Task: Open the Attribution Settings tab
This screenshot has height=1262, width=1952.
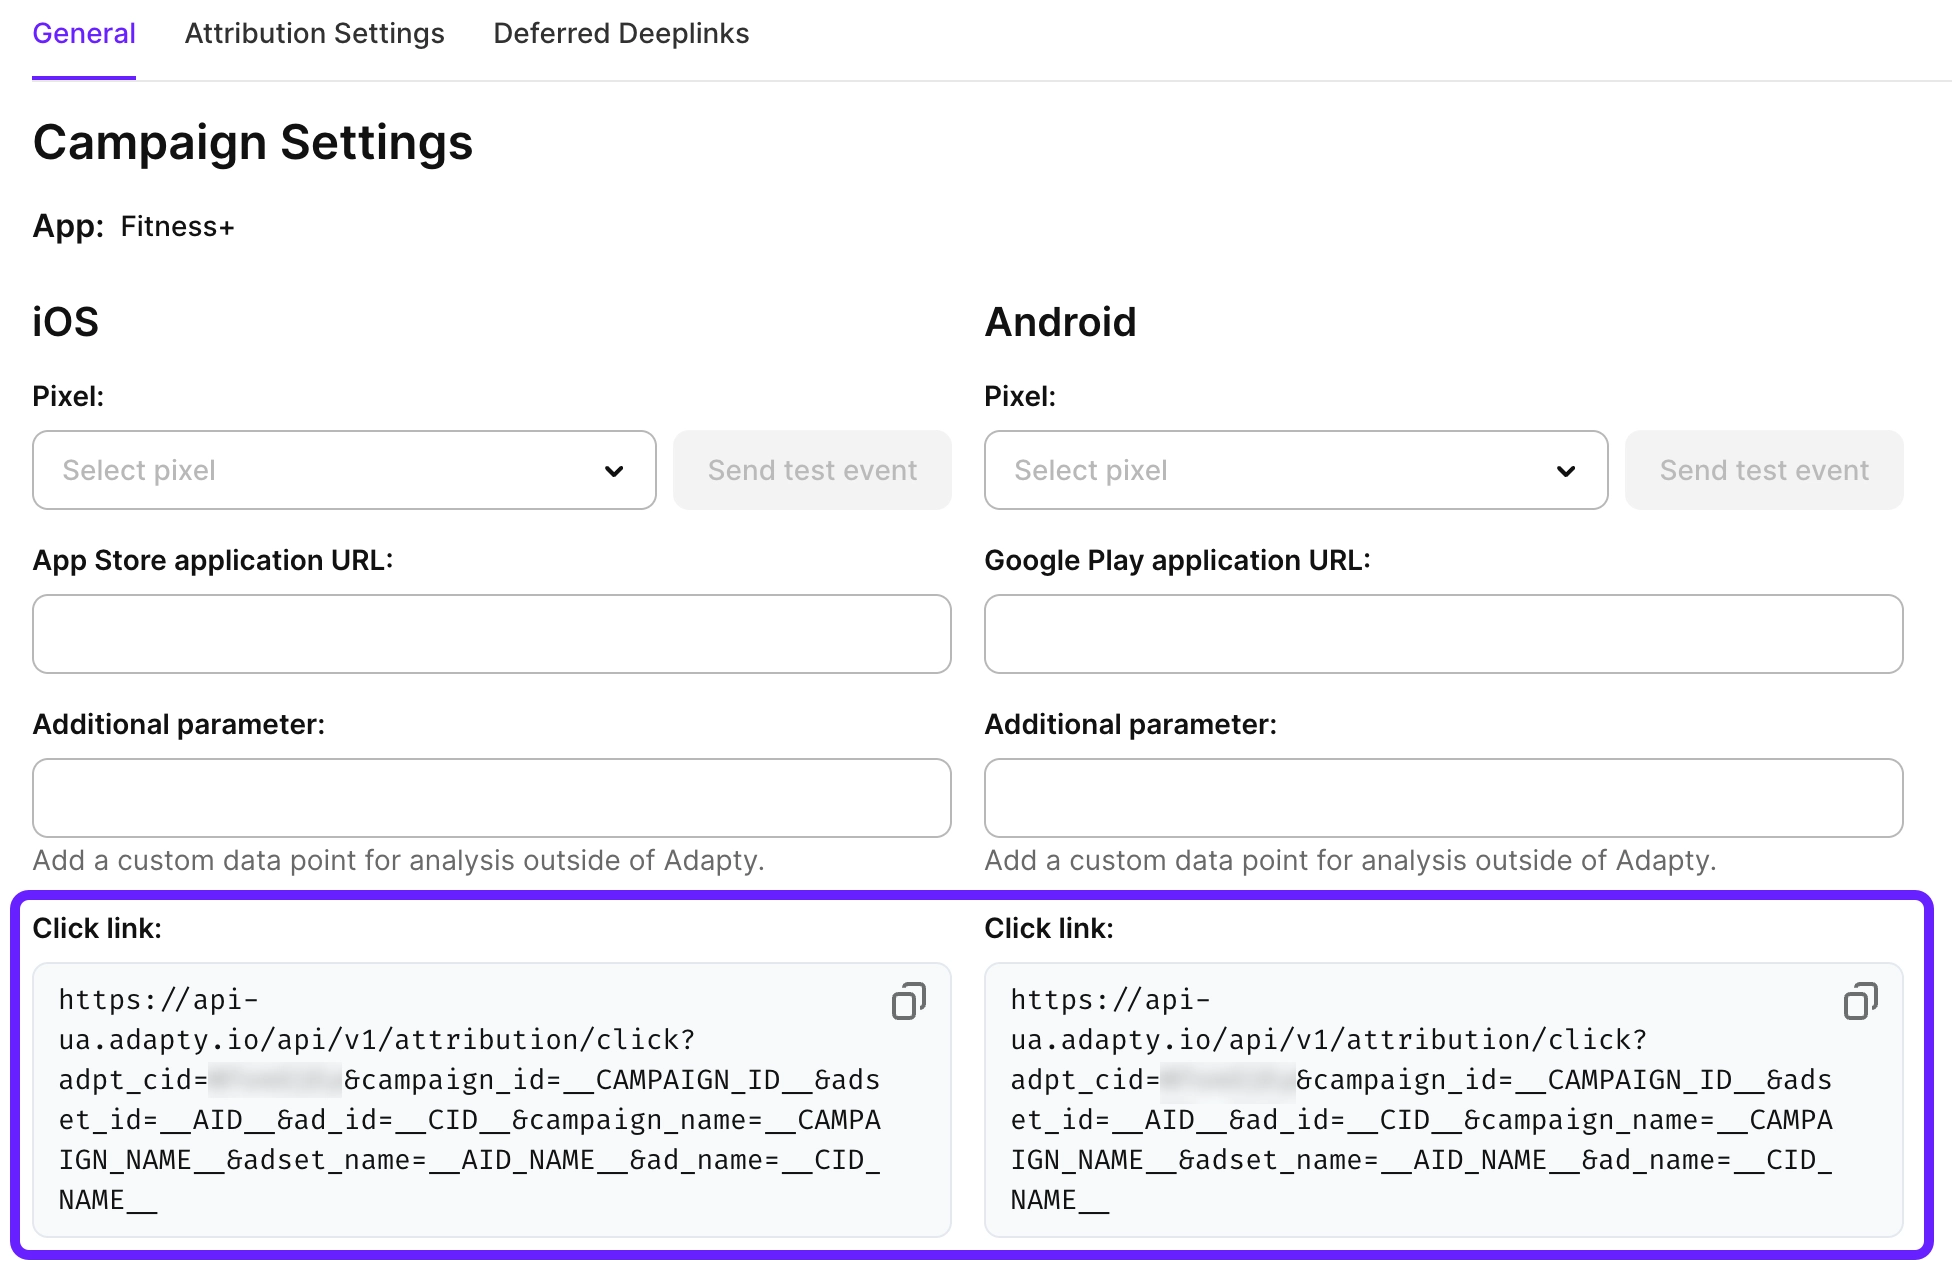Action: coord(314,34)
